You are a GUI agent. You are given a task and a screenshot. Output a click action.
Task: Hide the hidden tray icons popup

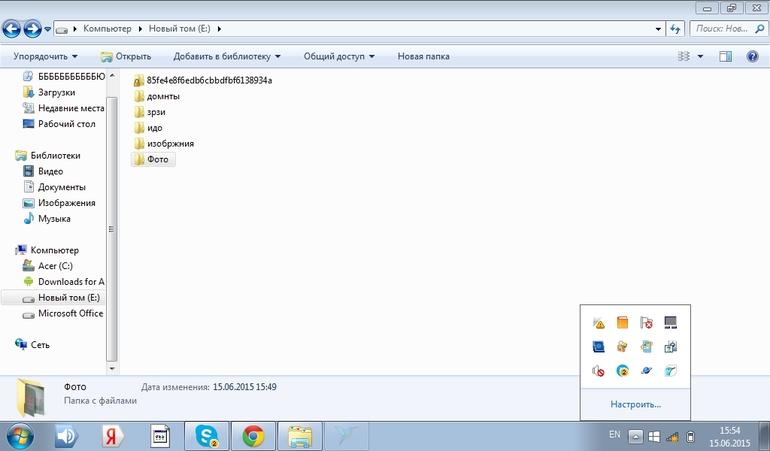click(636, 437)
